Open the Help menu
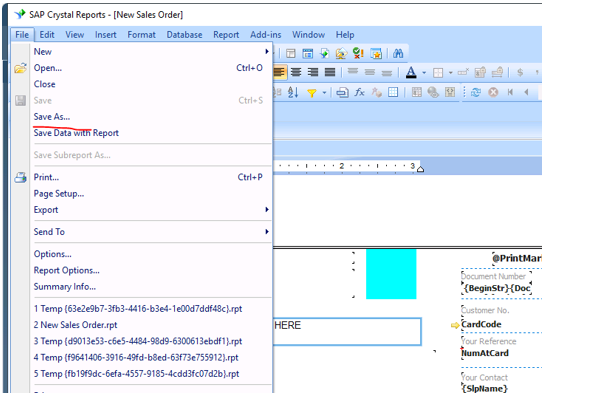The width and height of the screenshot is (608, 401). click(x=345, y=35)
